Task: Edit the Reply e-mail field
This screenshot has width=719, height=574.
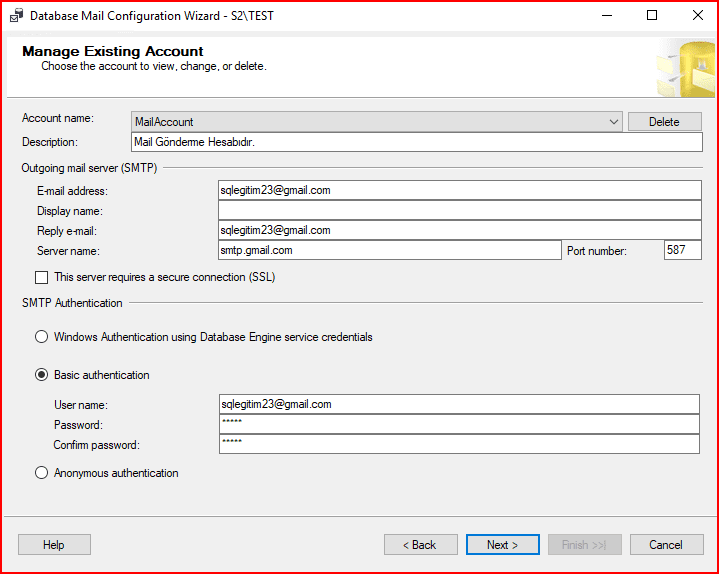Action: tap(459, 230)
